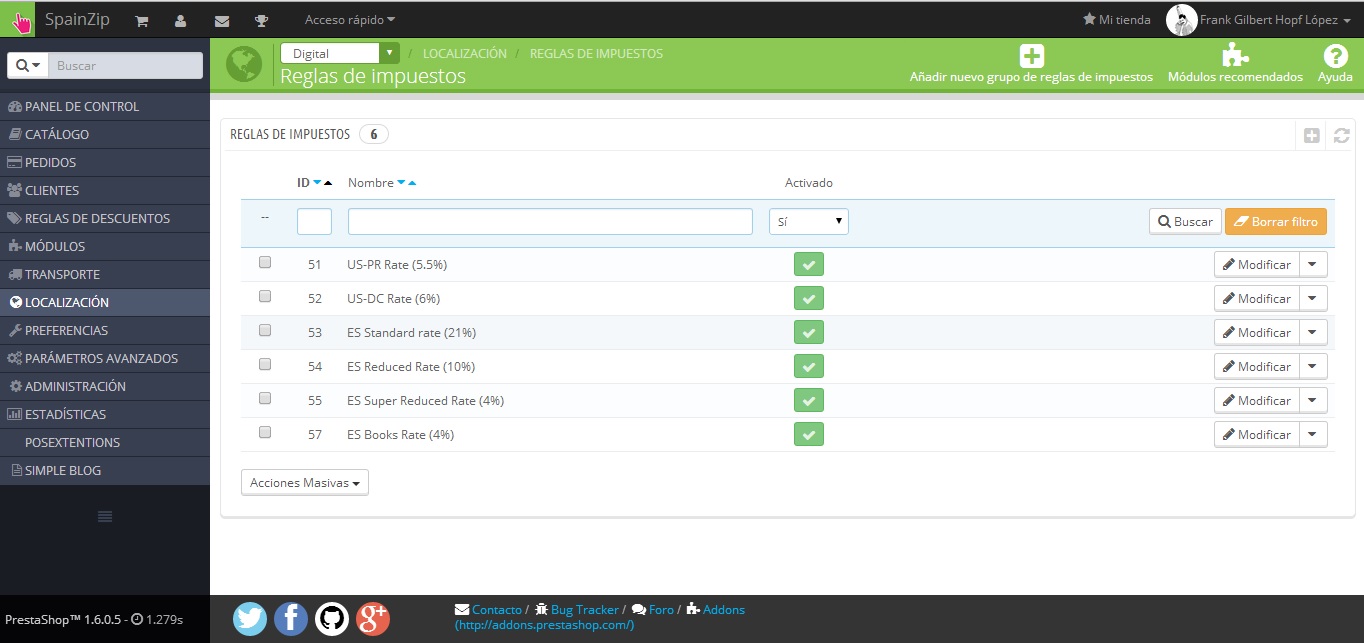Image resolution: width=1364 pixels, height=643 pixels.
Task: Toggle activated status for ES Books Rate (4%)
Action: [x=808, y=434]
